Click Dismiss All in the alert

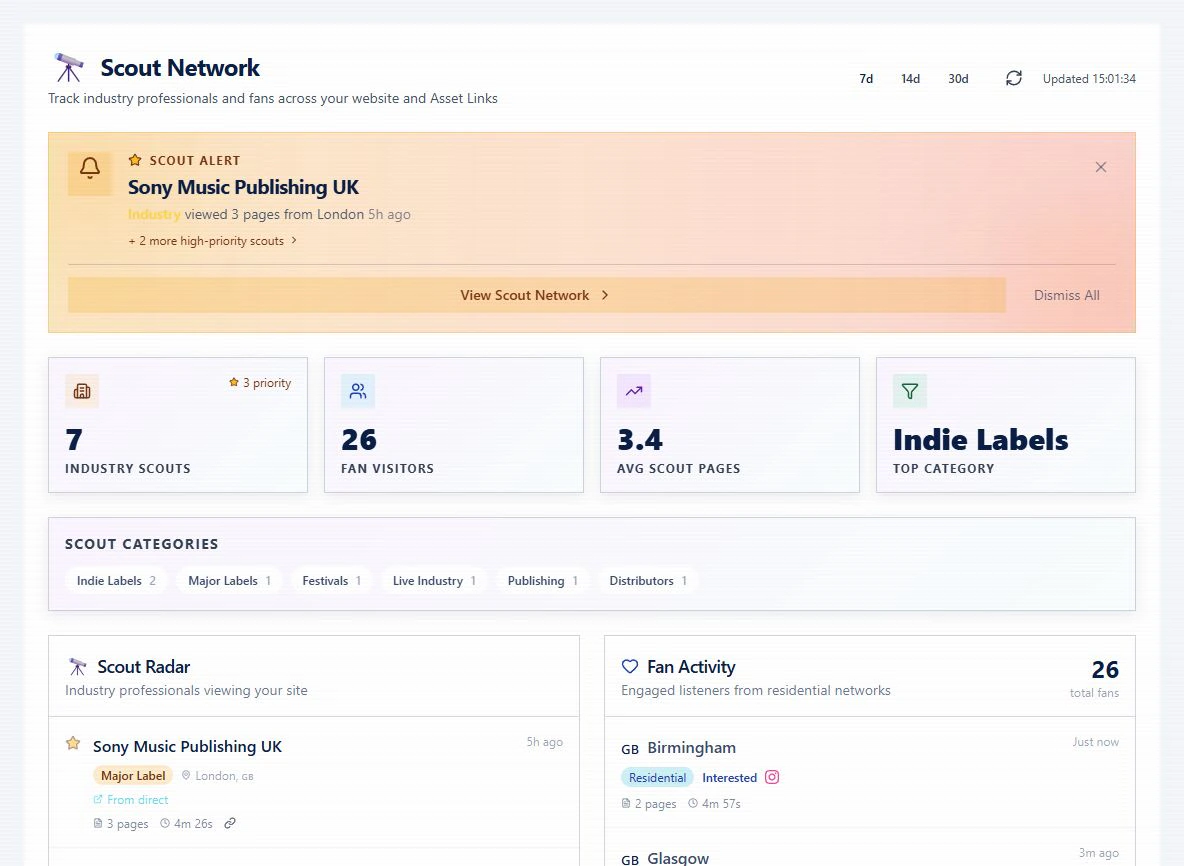point(1066,295)
